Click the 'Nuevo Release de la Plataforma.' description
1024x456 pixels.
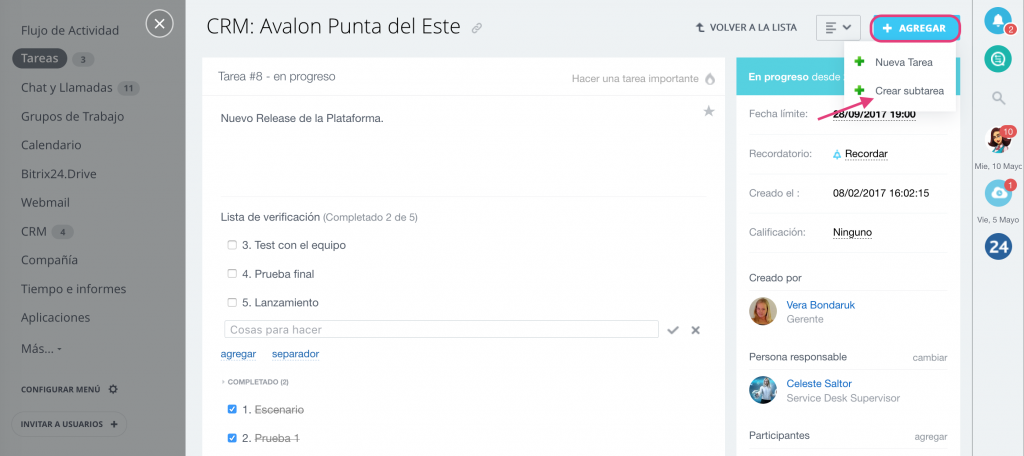click(x=302, y=119)
